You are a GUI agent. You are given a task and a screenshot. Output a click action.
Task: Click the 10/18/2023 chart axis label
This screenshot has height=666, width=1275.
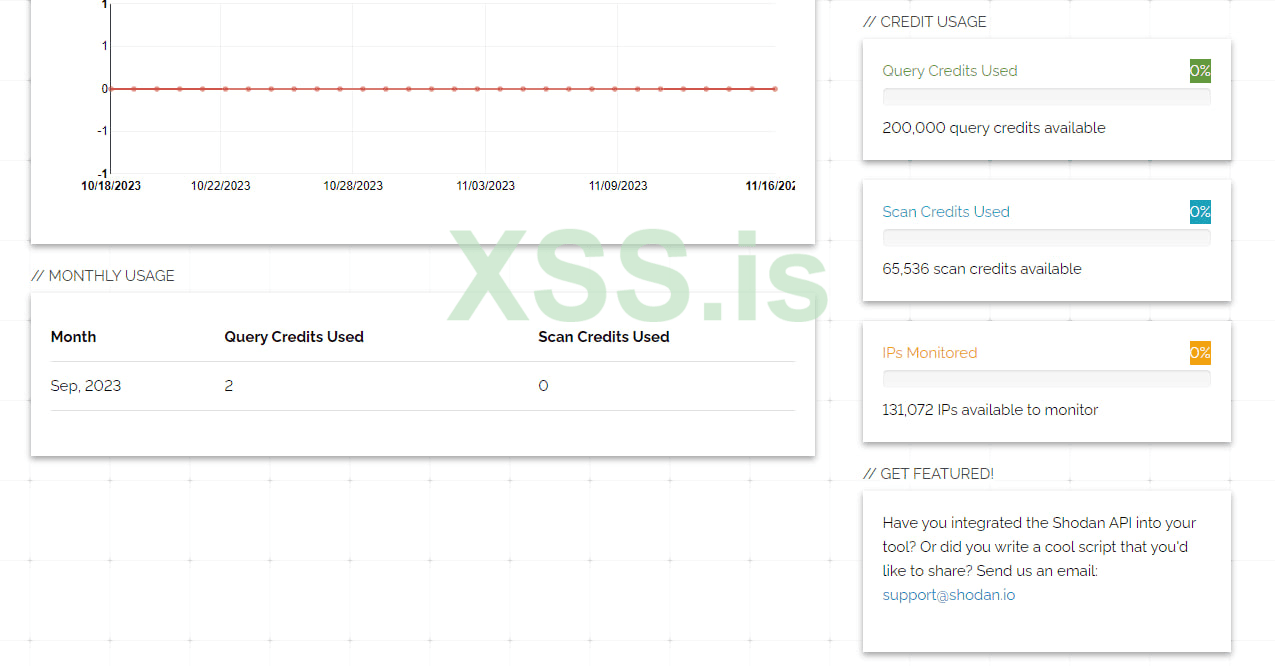tap(111, 186)
